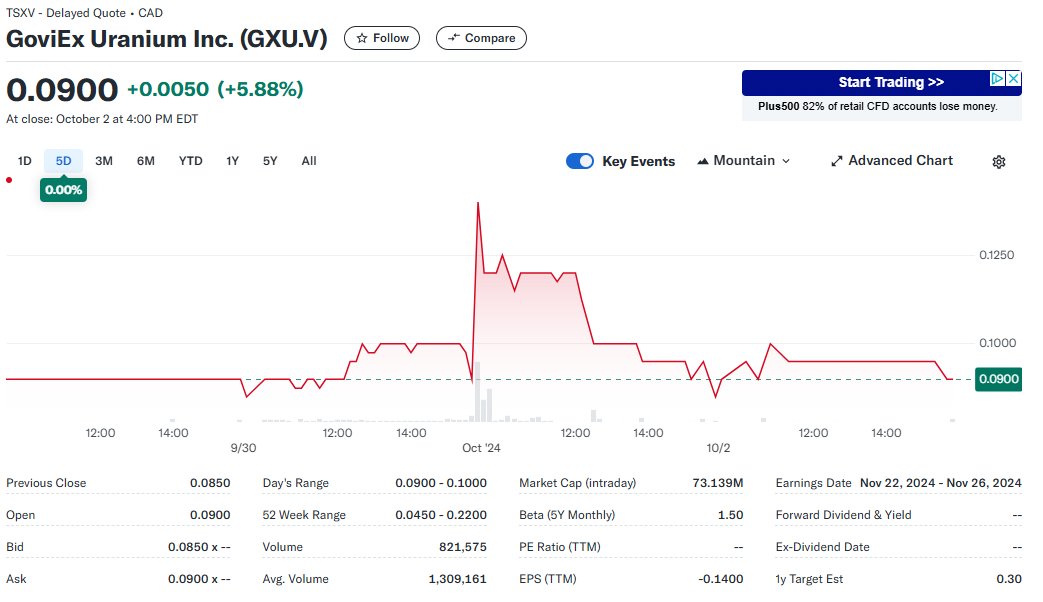The width and height of the screenshot is (1043, 602).
Task: Select the 5Y time range
Action: click(x=269, y=160)
